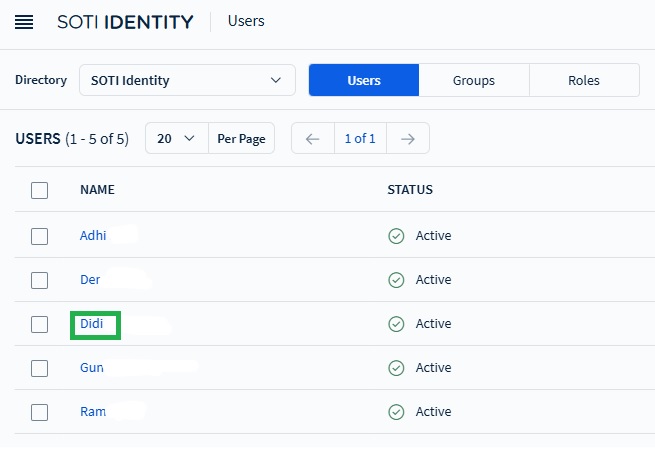Click the Active status checkmark icon for Adhi
655x461 pixels.
(x=396, y=236)
